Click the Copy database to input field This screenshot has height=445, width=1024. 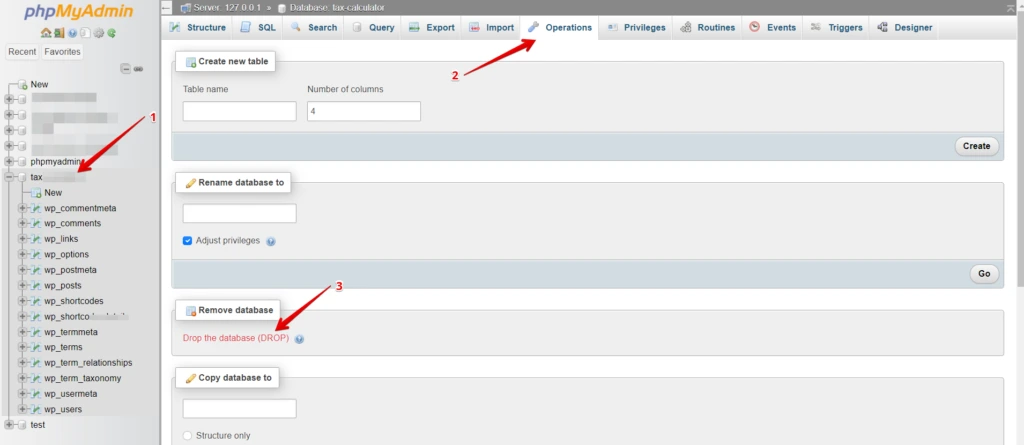click(x=240, y=408)
